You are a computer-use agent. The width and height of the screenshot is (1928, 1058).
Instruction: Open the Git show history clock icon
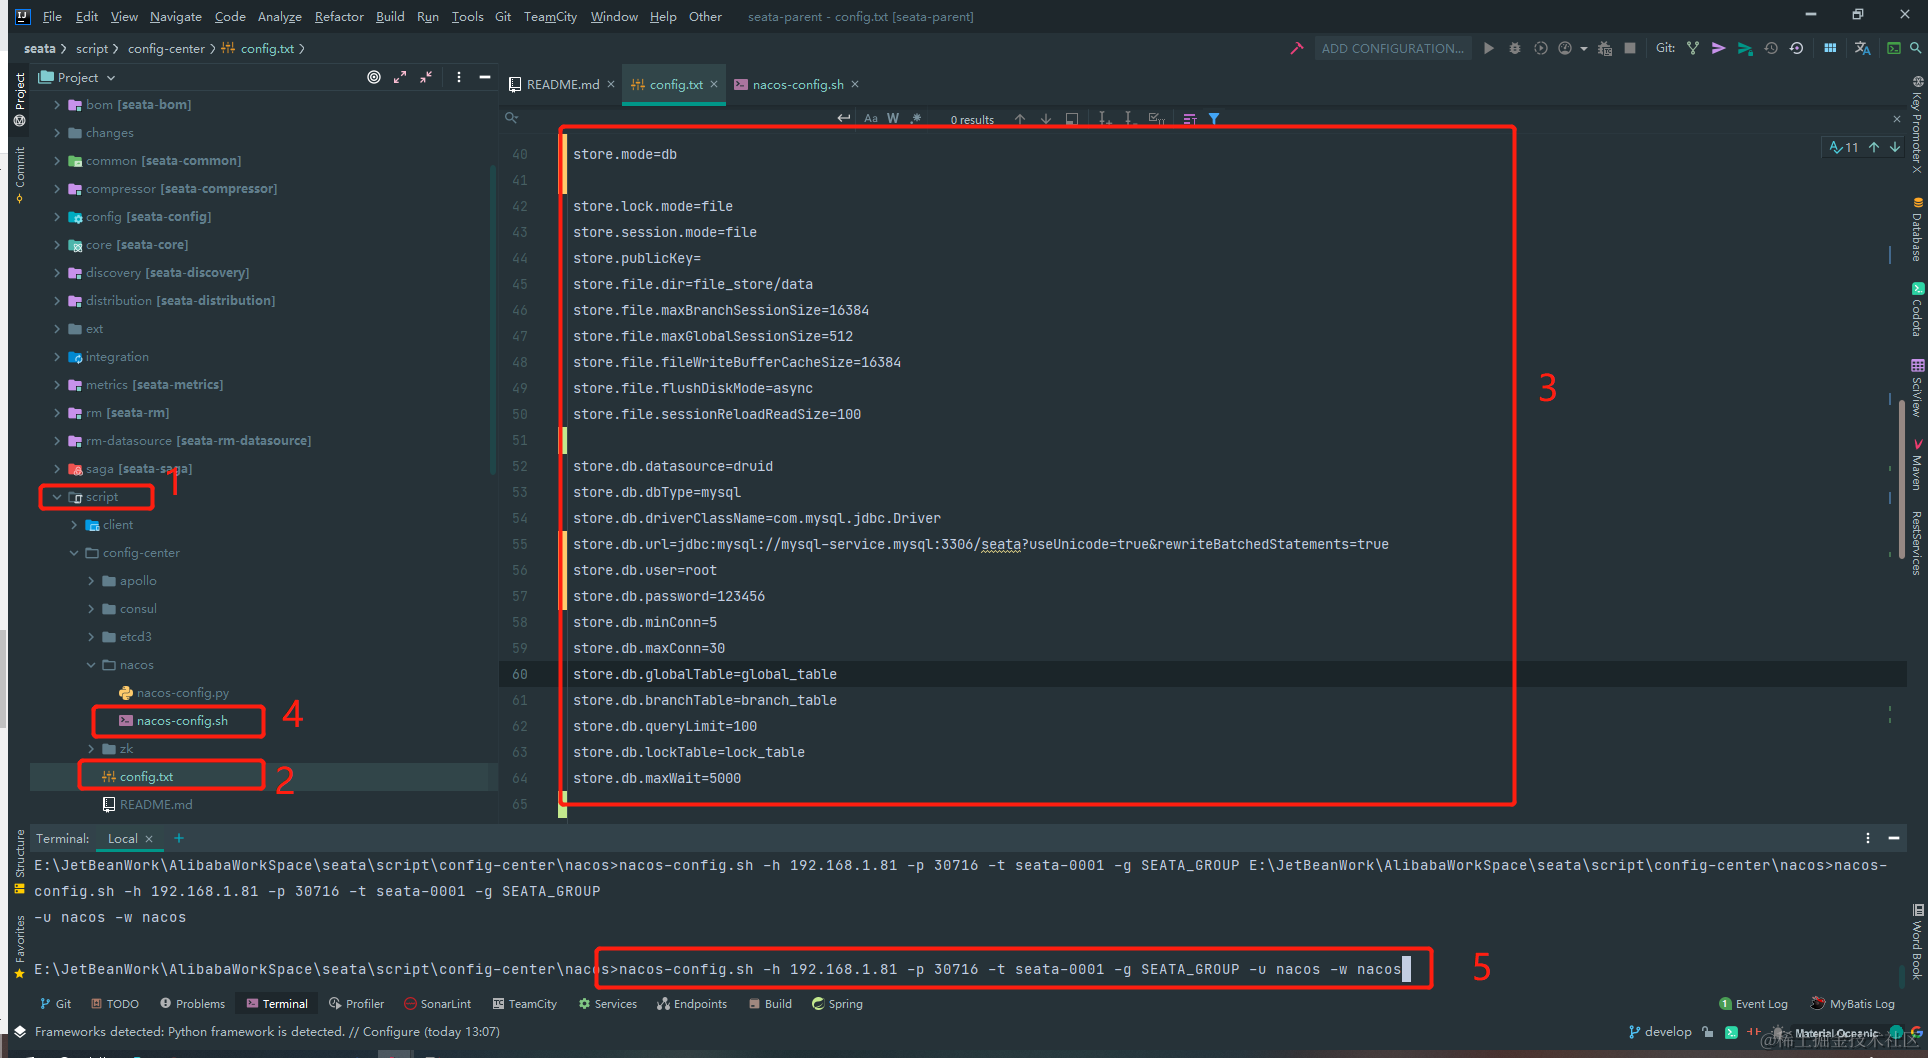tap(1771, 48)
